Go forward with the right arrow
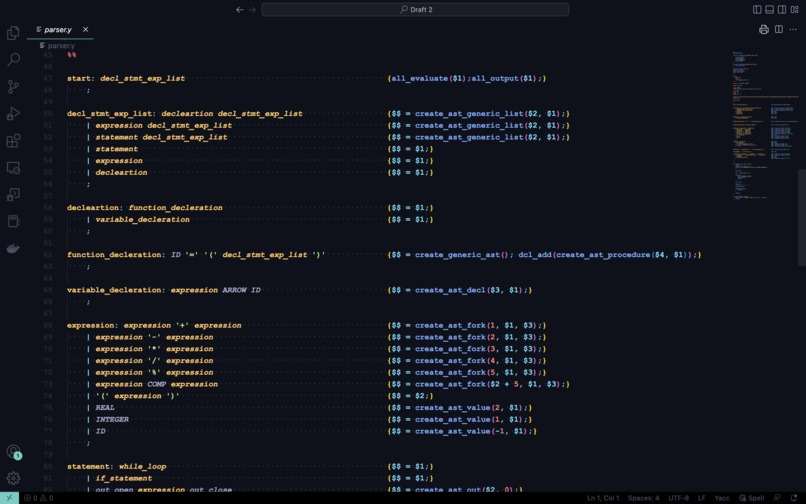Image resolution: width=806 pixels, height=504 pixels. click(252, 9)
